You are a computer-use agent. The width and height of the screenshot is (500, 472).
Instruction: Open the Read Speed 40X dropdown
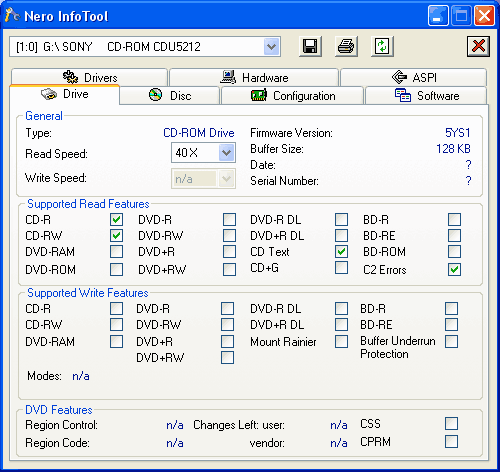227,153
